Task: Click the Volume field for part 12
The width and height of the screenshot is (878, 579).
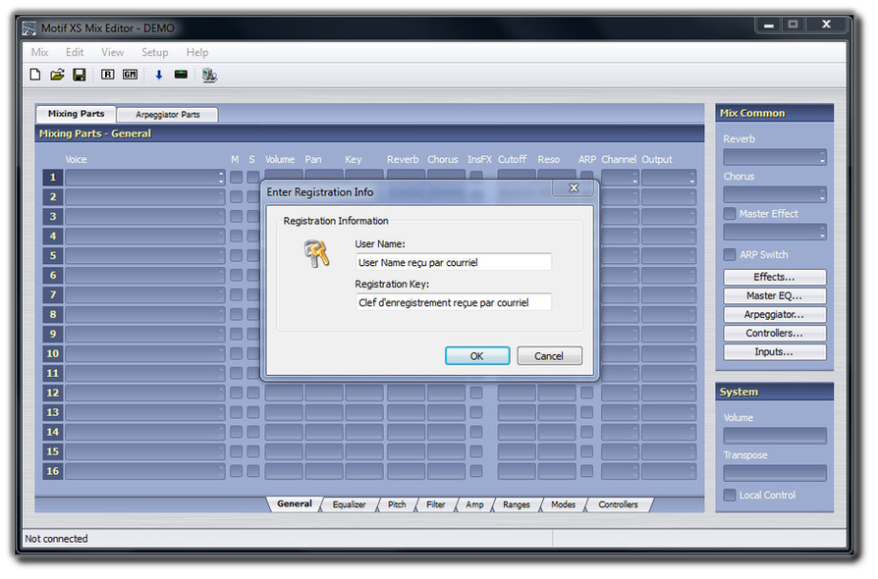Action: (x=284, y=393)
